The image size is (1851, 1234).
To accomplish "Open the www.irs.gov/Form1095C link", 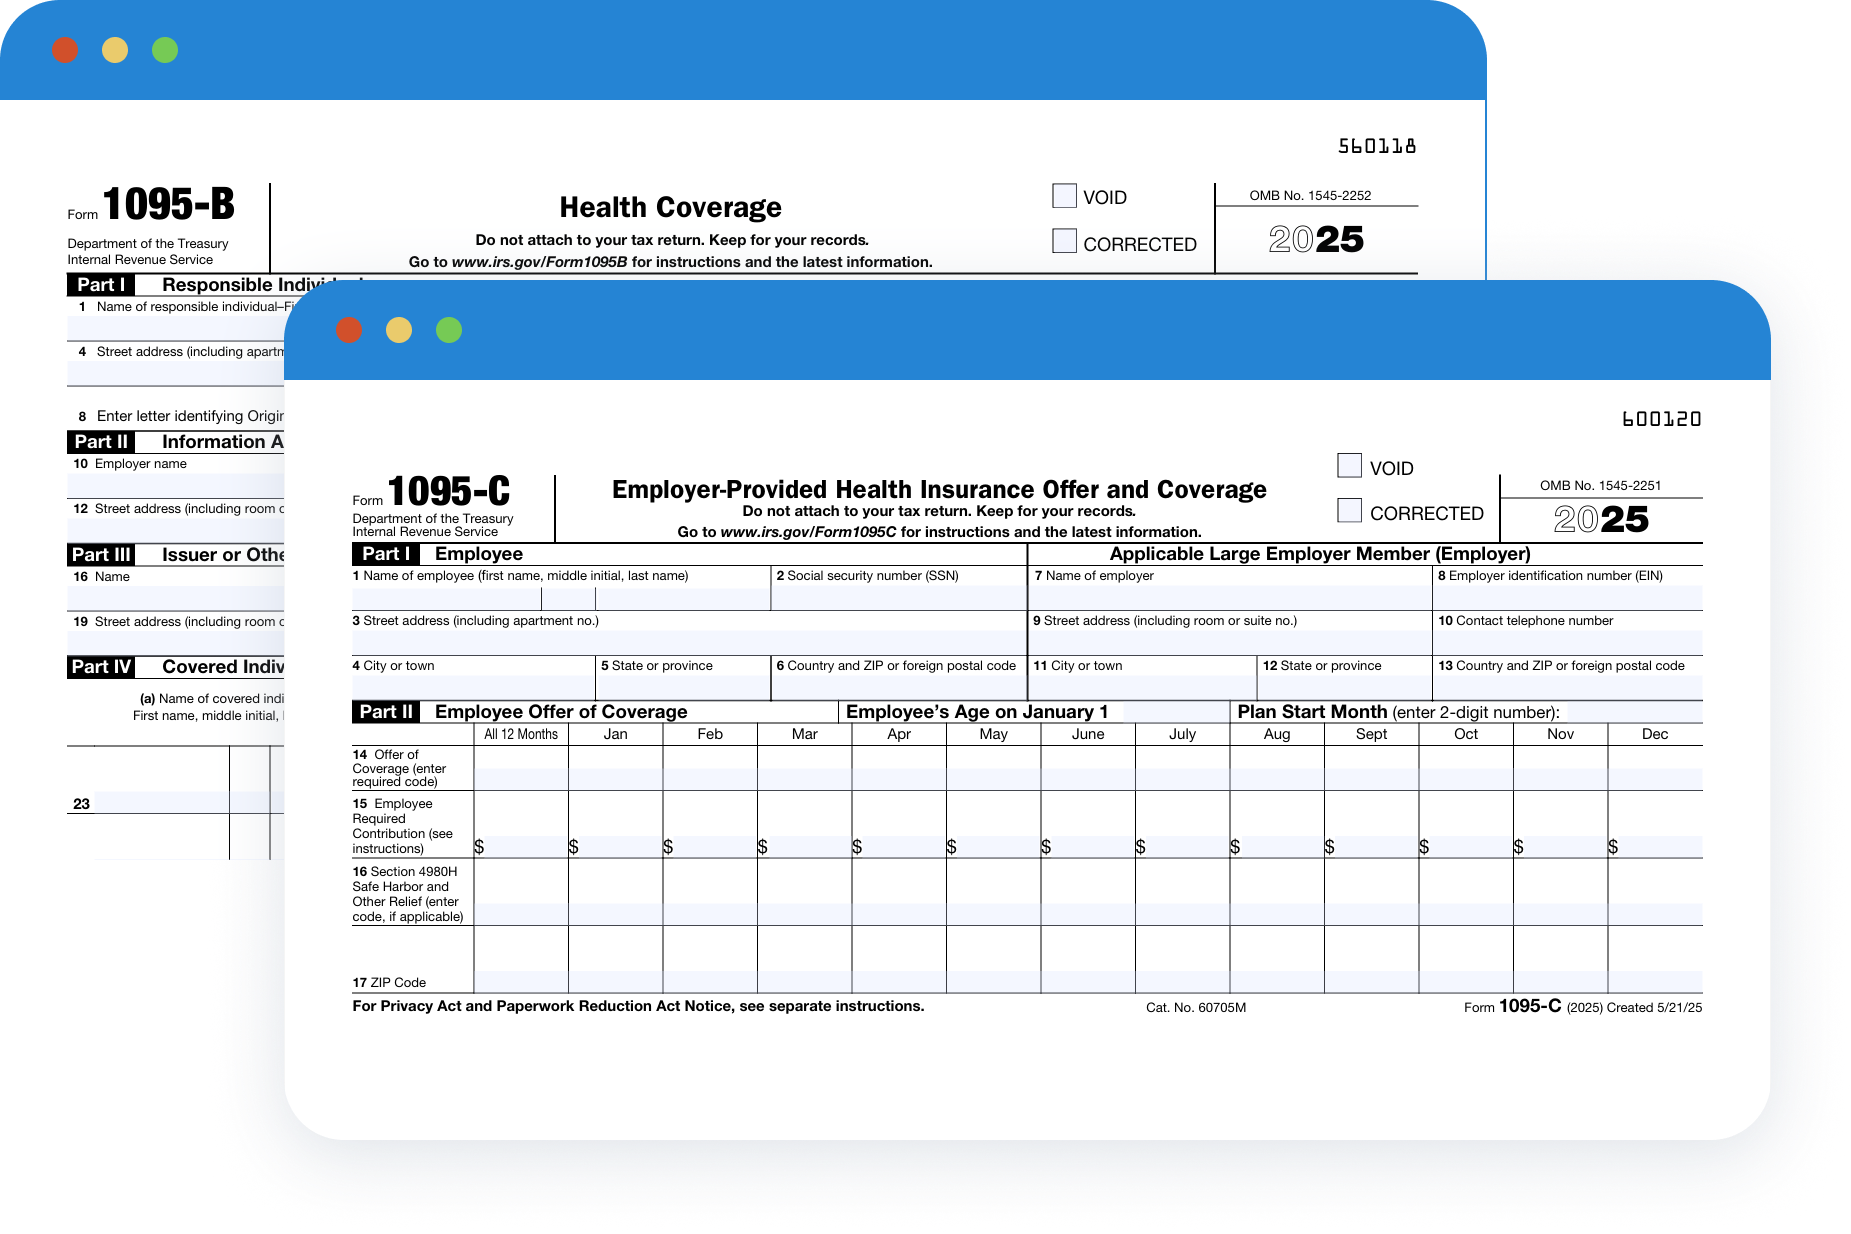I will [808, 532].
